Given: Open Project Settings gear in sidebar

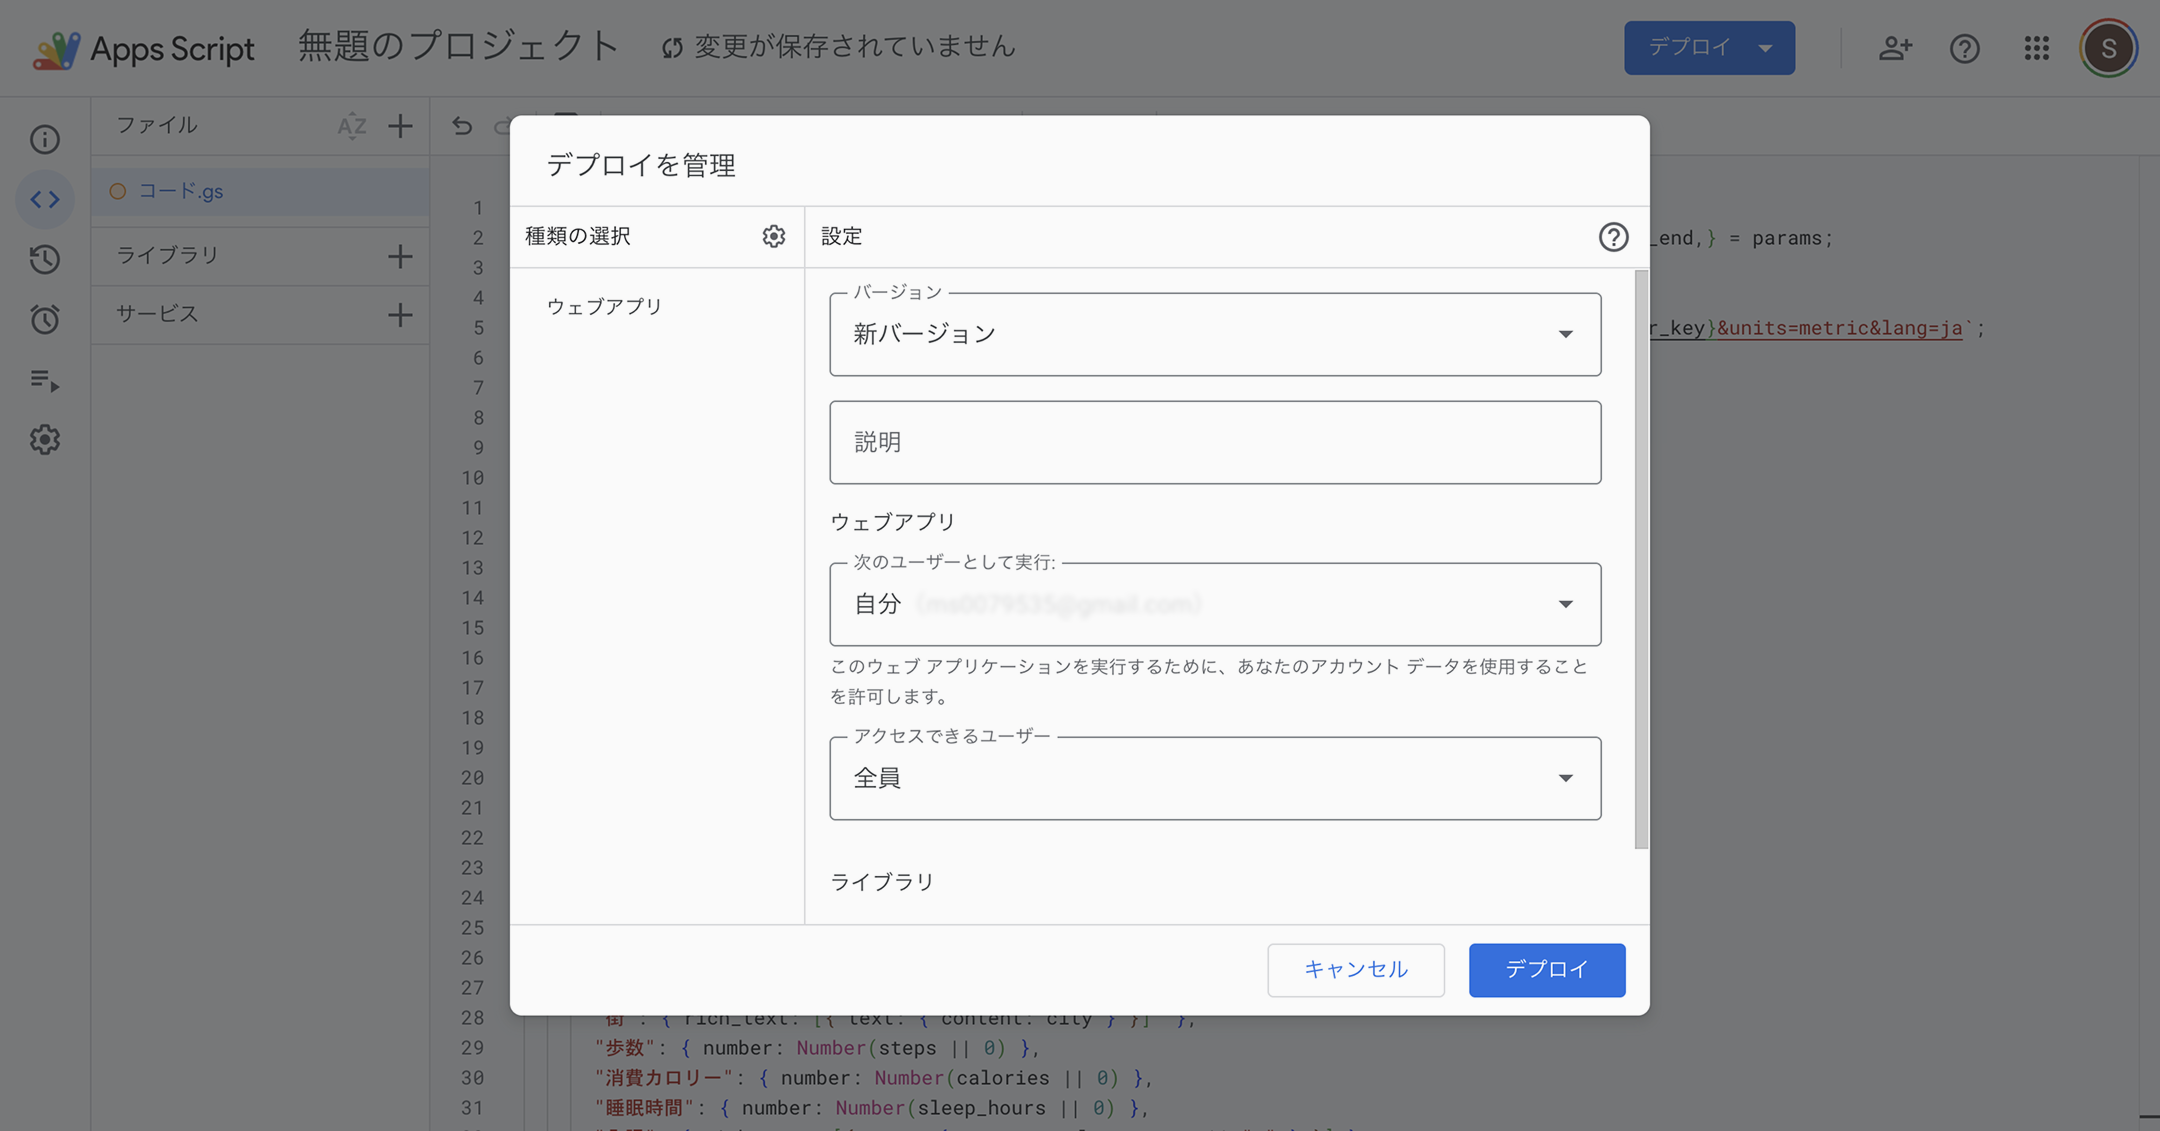Looking at the screenshot, I should [45, 440].
